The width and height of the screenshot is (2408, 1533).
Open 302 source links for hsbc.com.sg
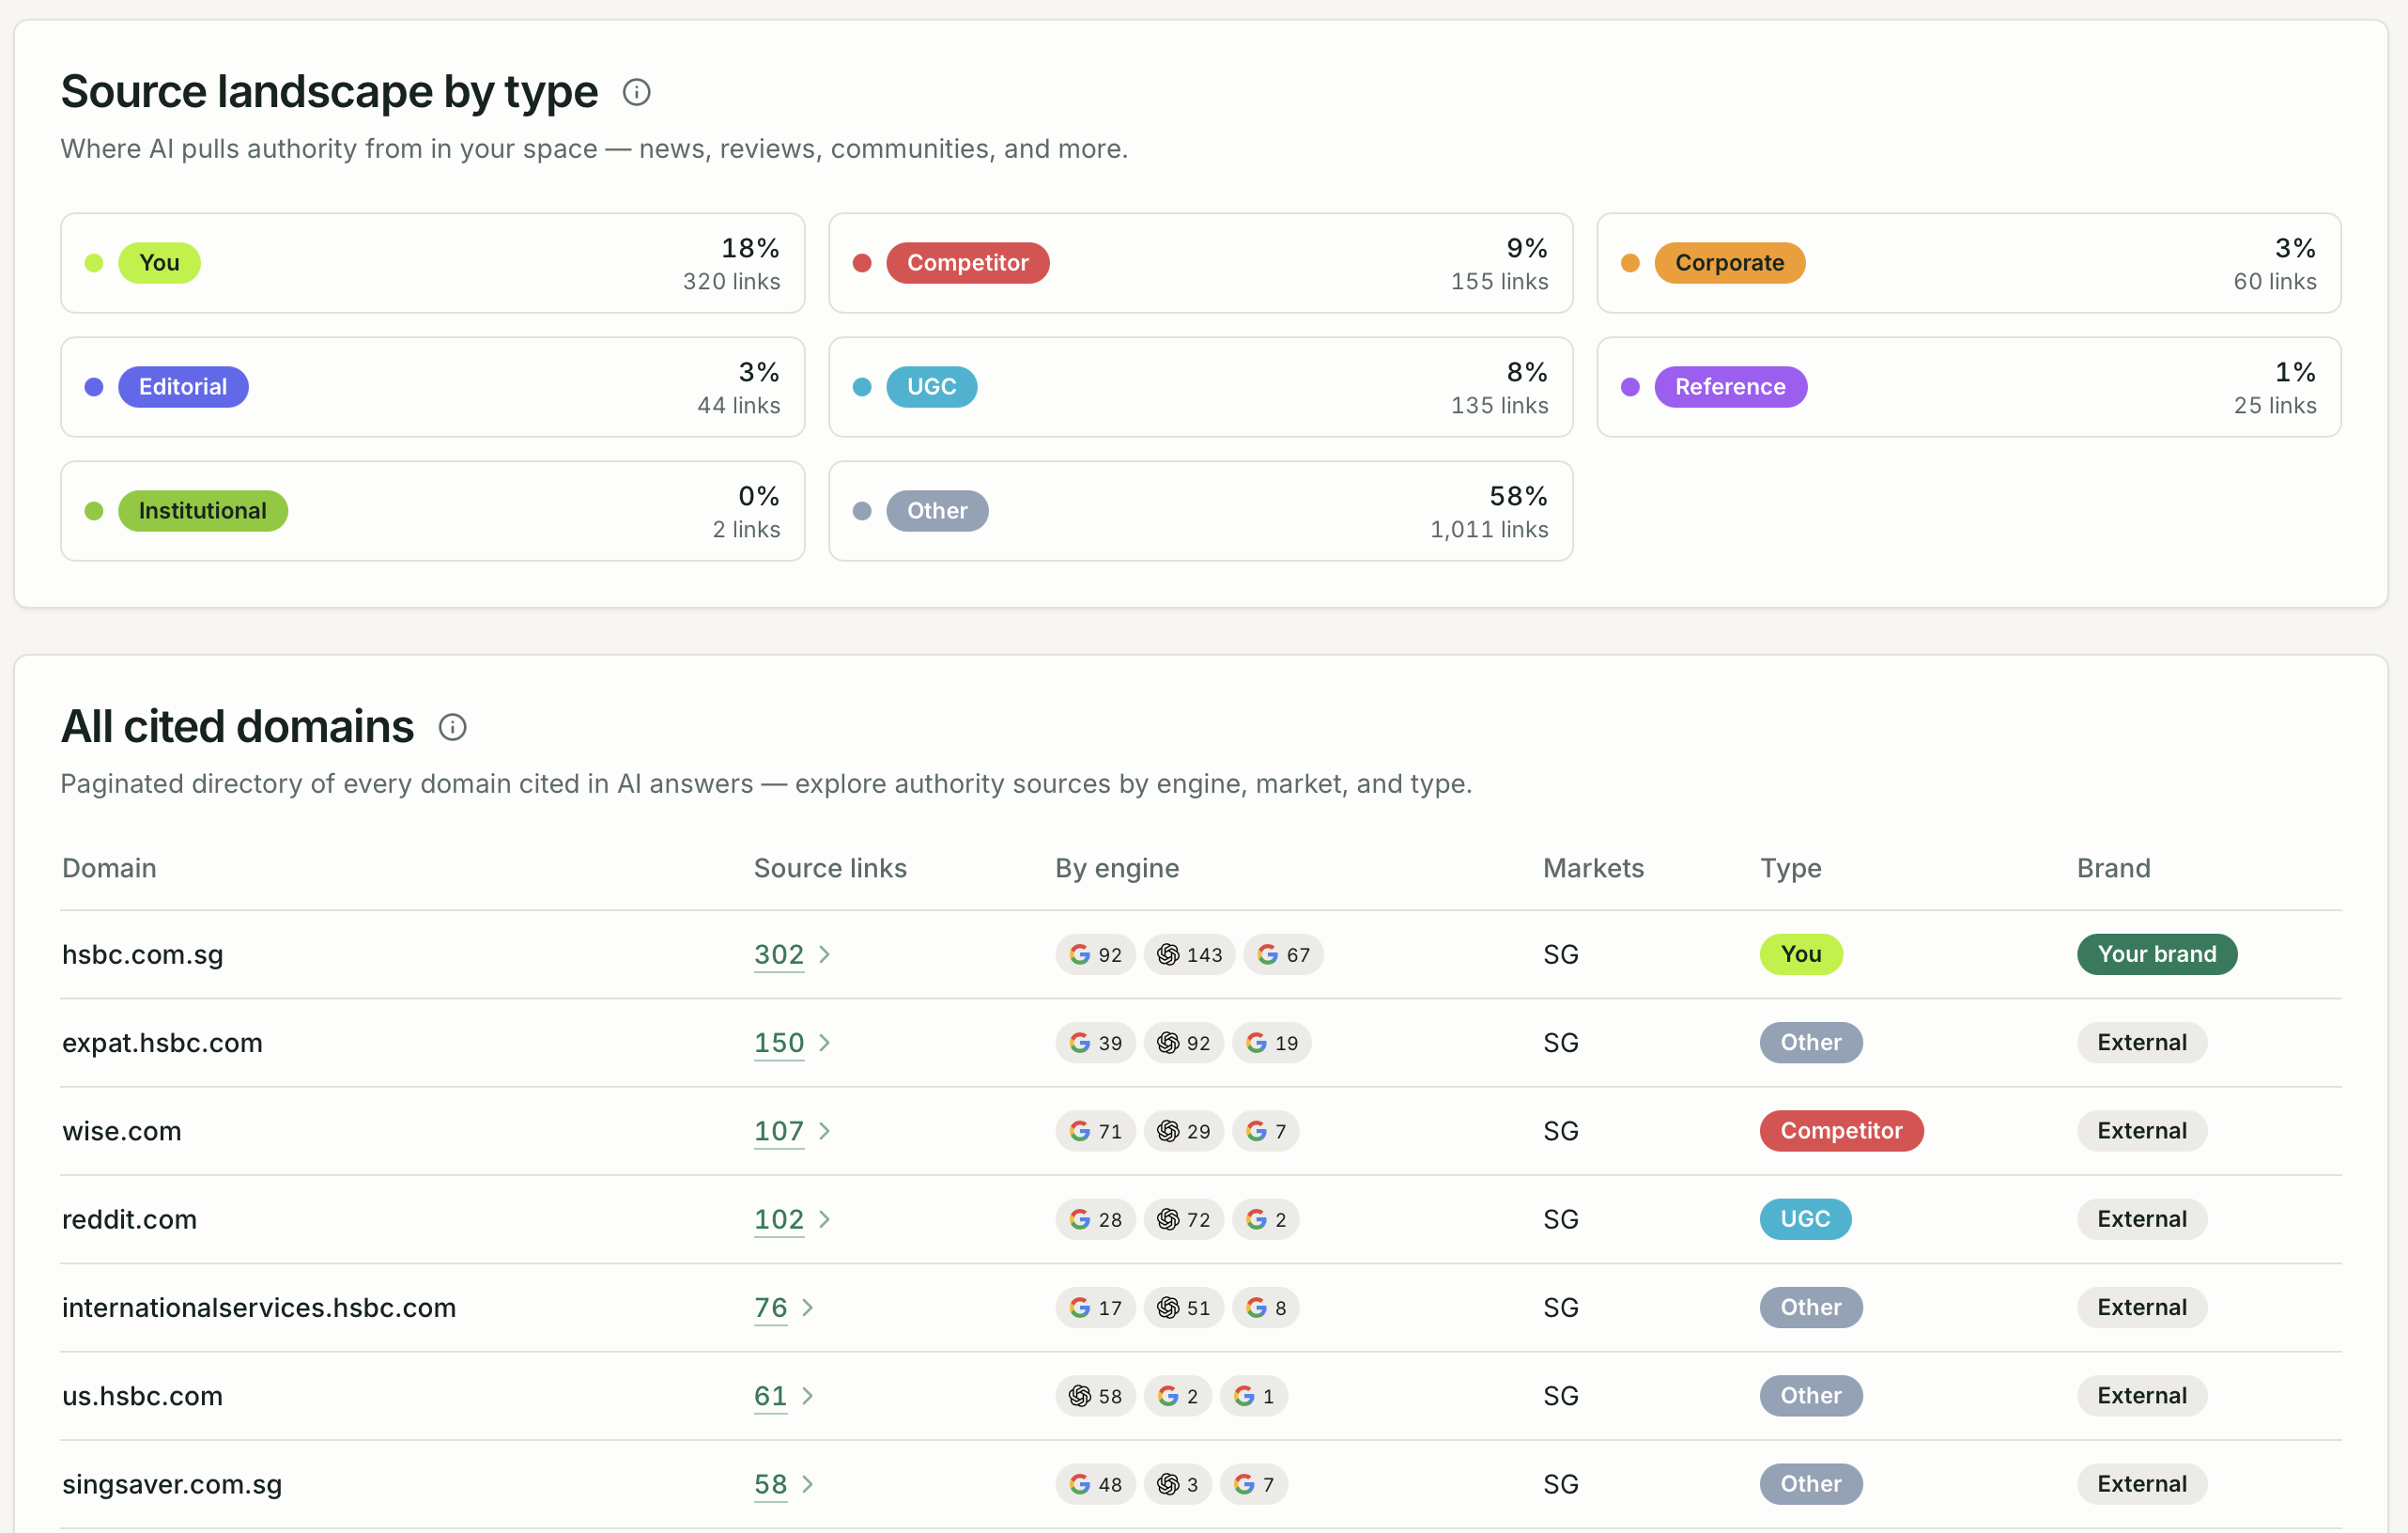pyautogui.click(x=778, y=954)
